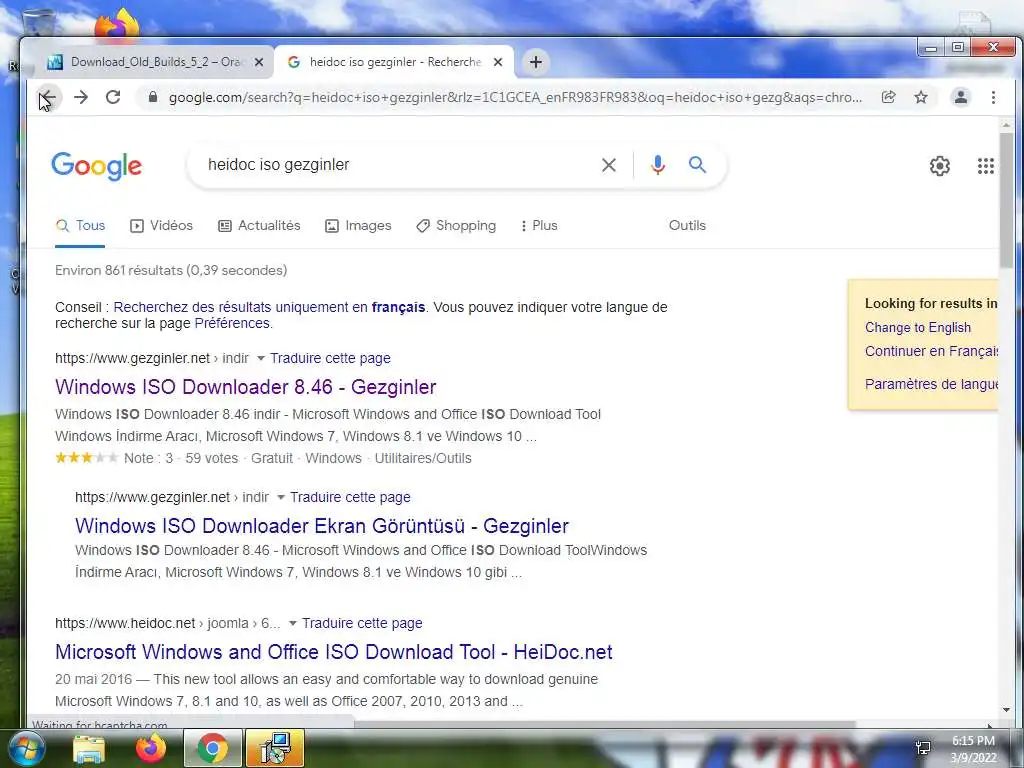Click Traduire cette page for first result
This screenshot has height=768, width=1024.
(x=330, y=359)
